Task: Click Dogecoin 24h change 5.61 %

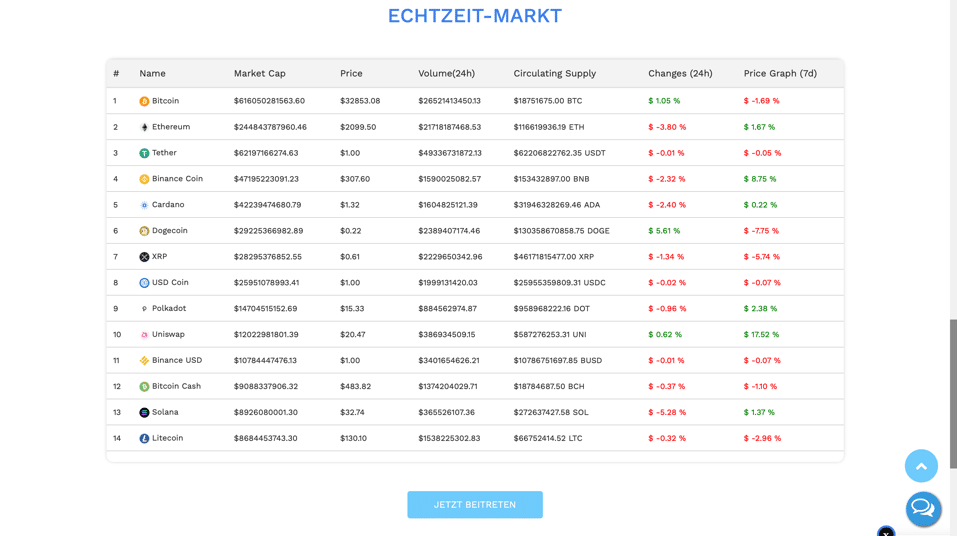Action: [664, 231]
